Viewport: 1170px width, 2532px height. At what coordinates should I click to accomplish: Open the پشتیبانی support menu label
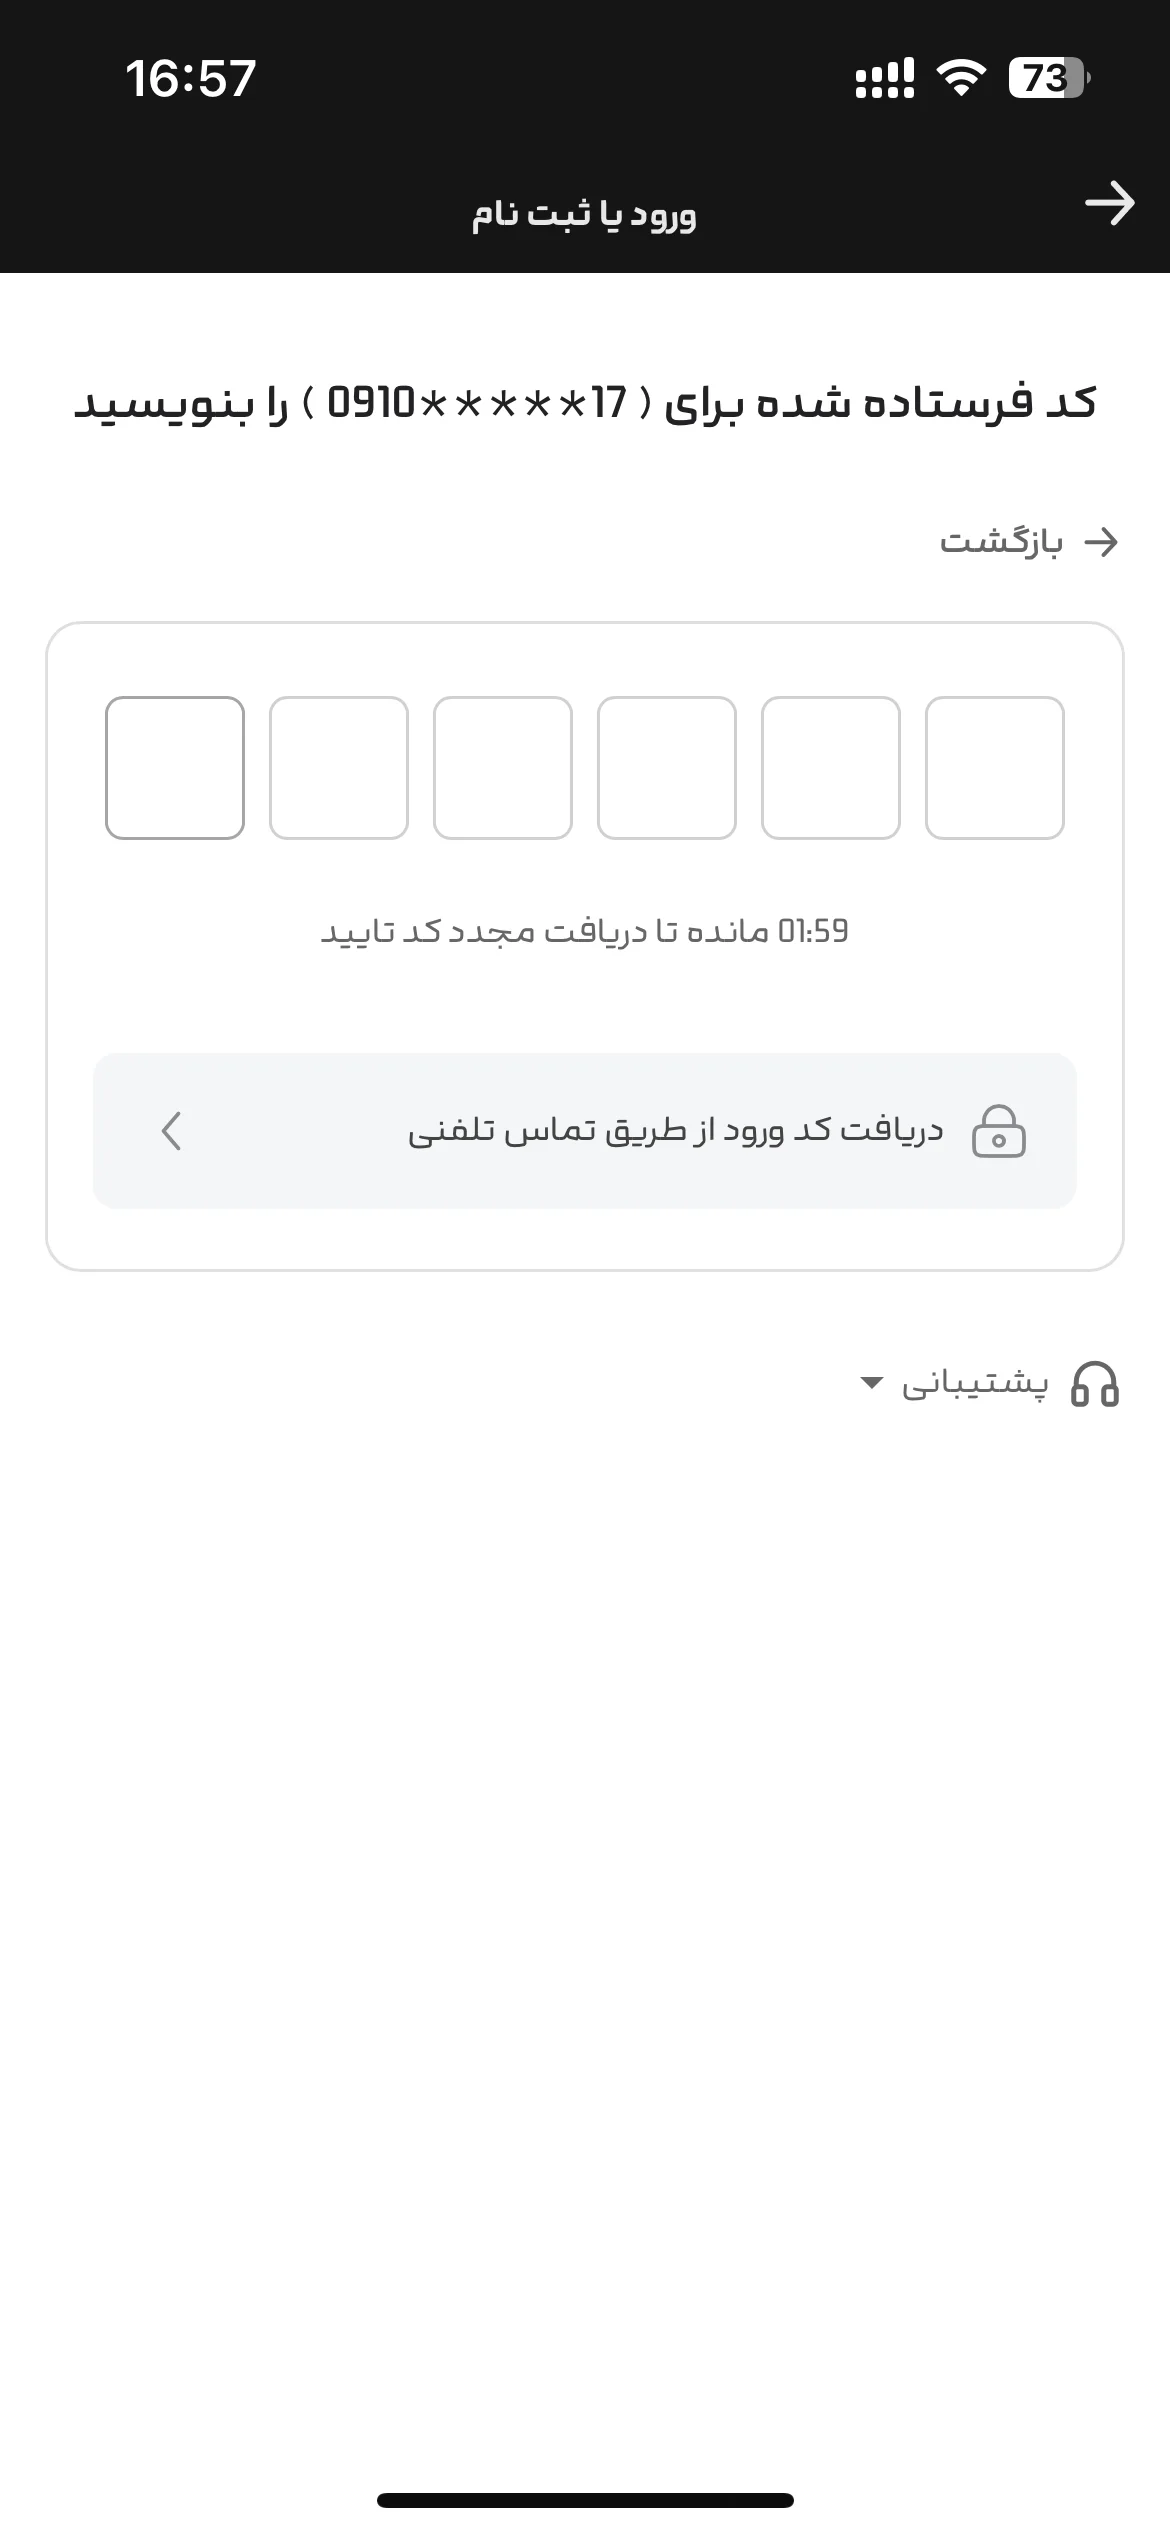pyautogui.click(x=975, y=1385)
